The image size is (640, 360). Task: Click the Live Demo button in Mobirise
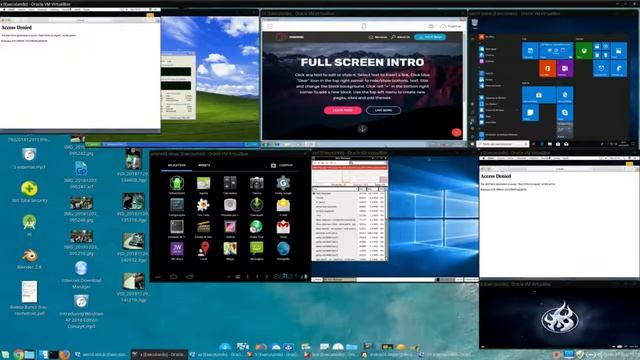[383, 110]
